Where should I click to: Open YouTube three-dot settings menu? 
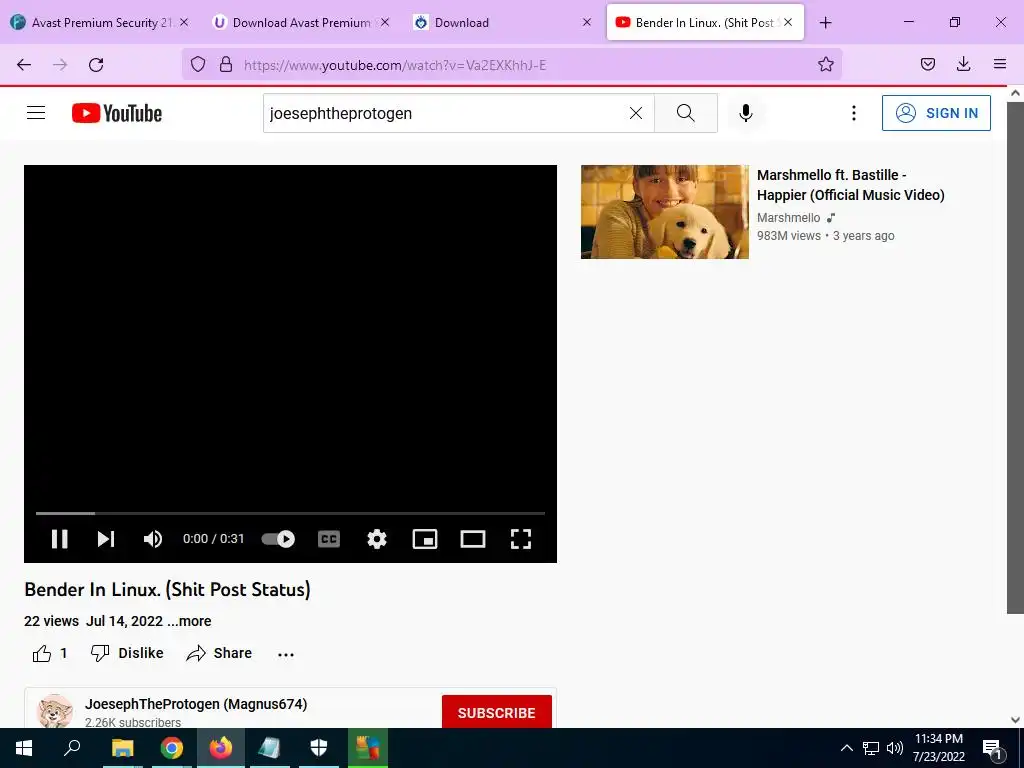click(854, 113)
